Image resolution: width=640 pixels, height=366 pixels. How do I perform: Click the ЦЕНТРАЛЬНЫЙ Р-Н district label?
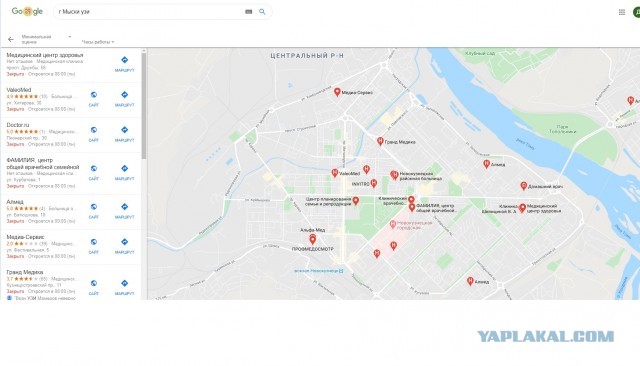[x=307, y=56]
